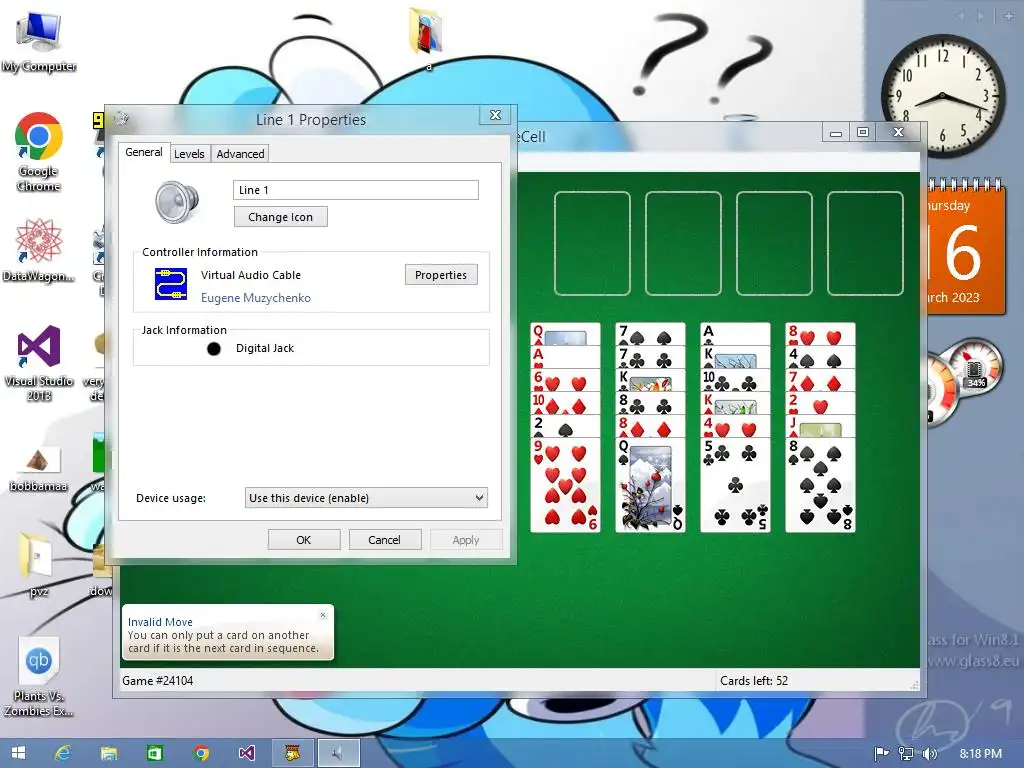The height and width of the screenshot is (768, 1024).
Task: Open the folder named a on desktop
Action: point(427,38)
